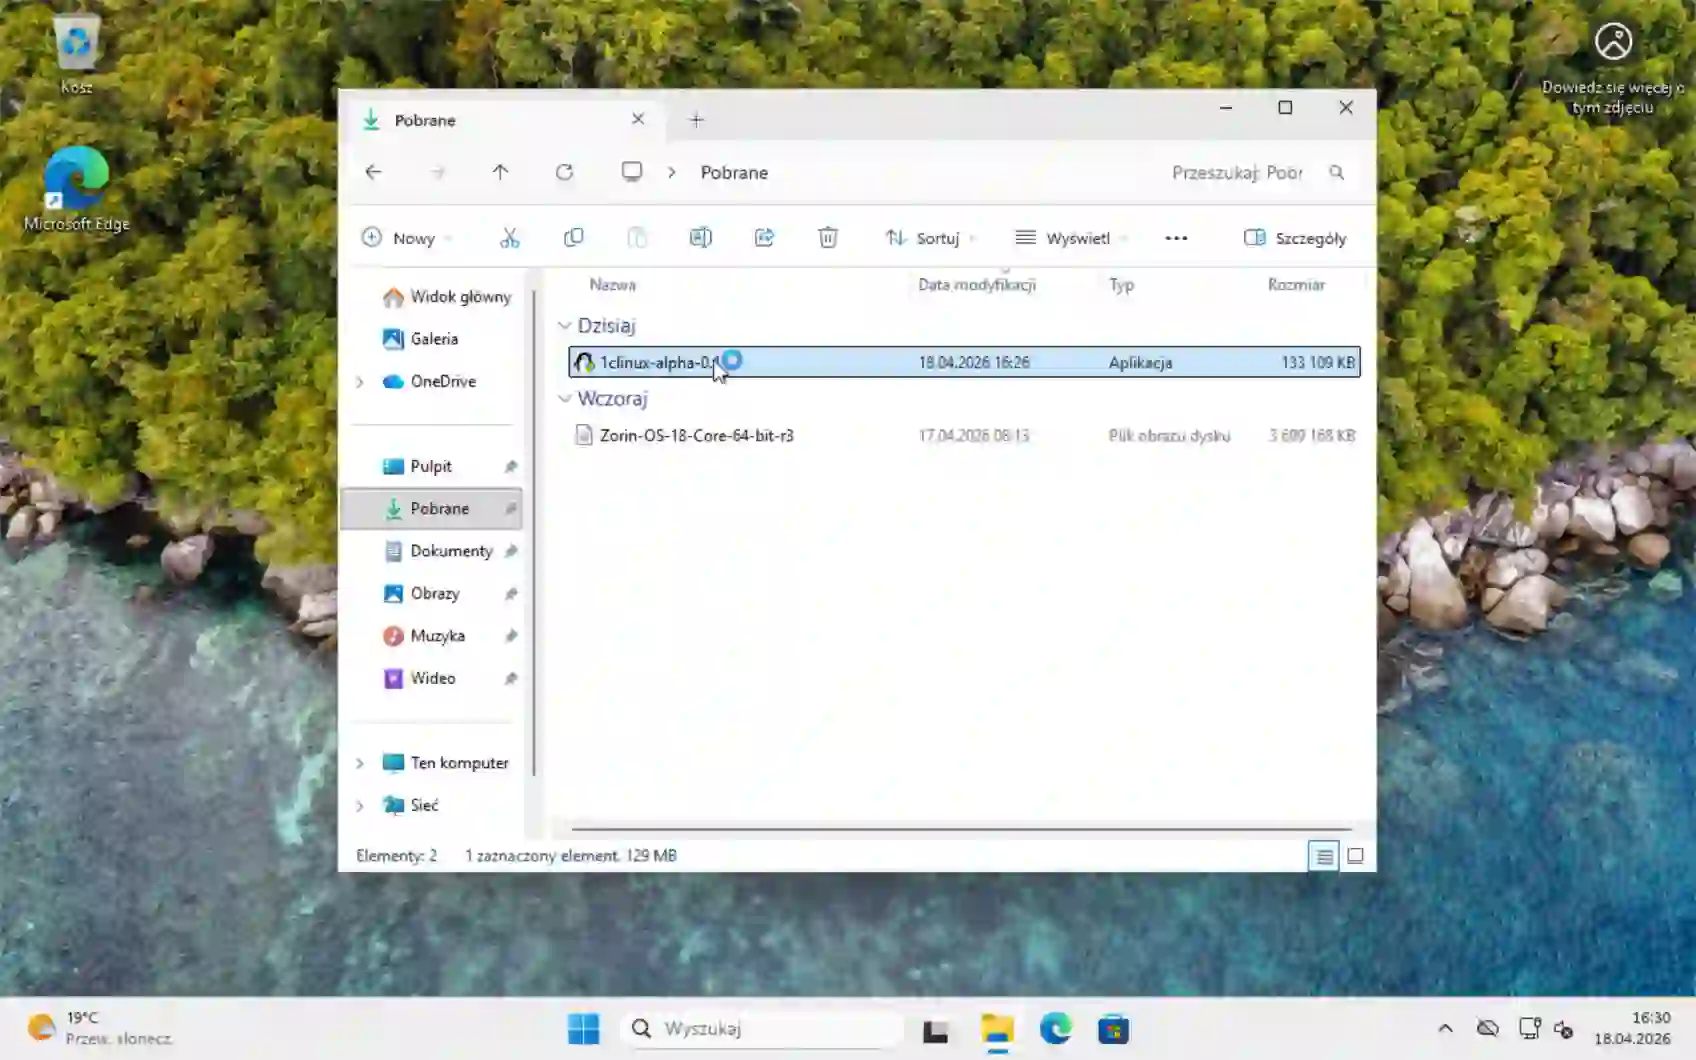Open Microsoft Edge from the taskbar

(x=1056, y=1028)
